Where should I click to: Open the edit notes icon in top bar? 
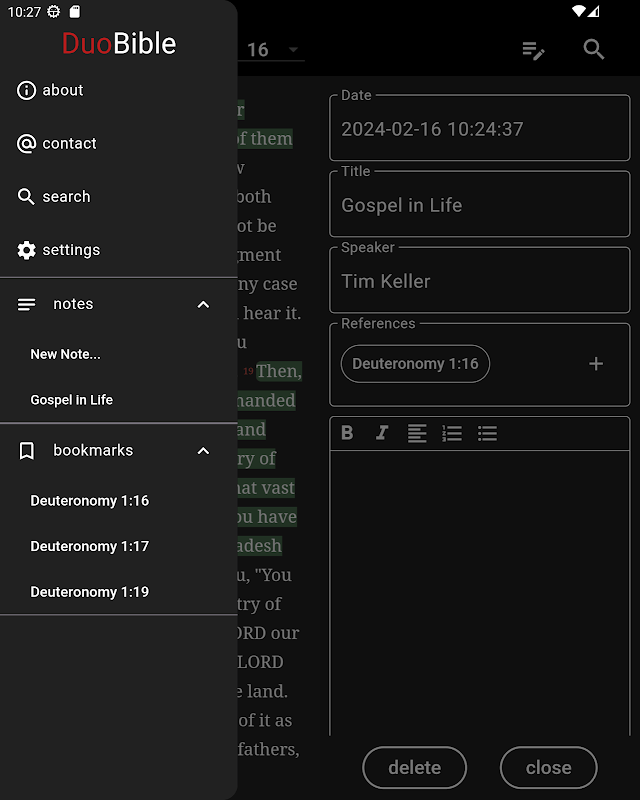click(x=534, y=50)
